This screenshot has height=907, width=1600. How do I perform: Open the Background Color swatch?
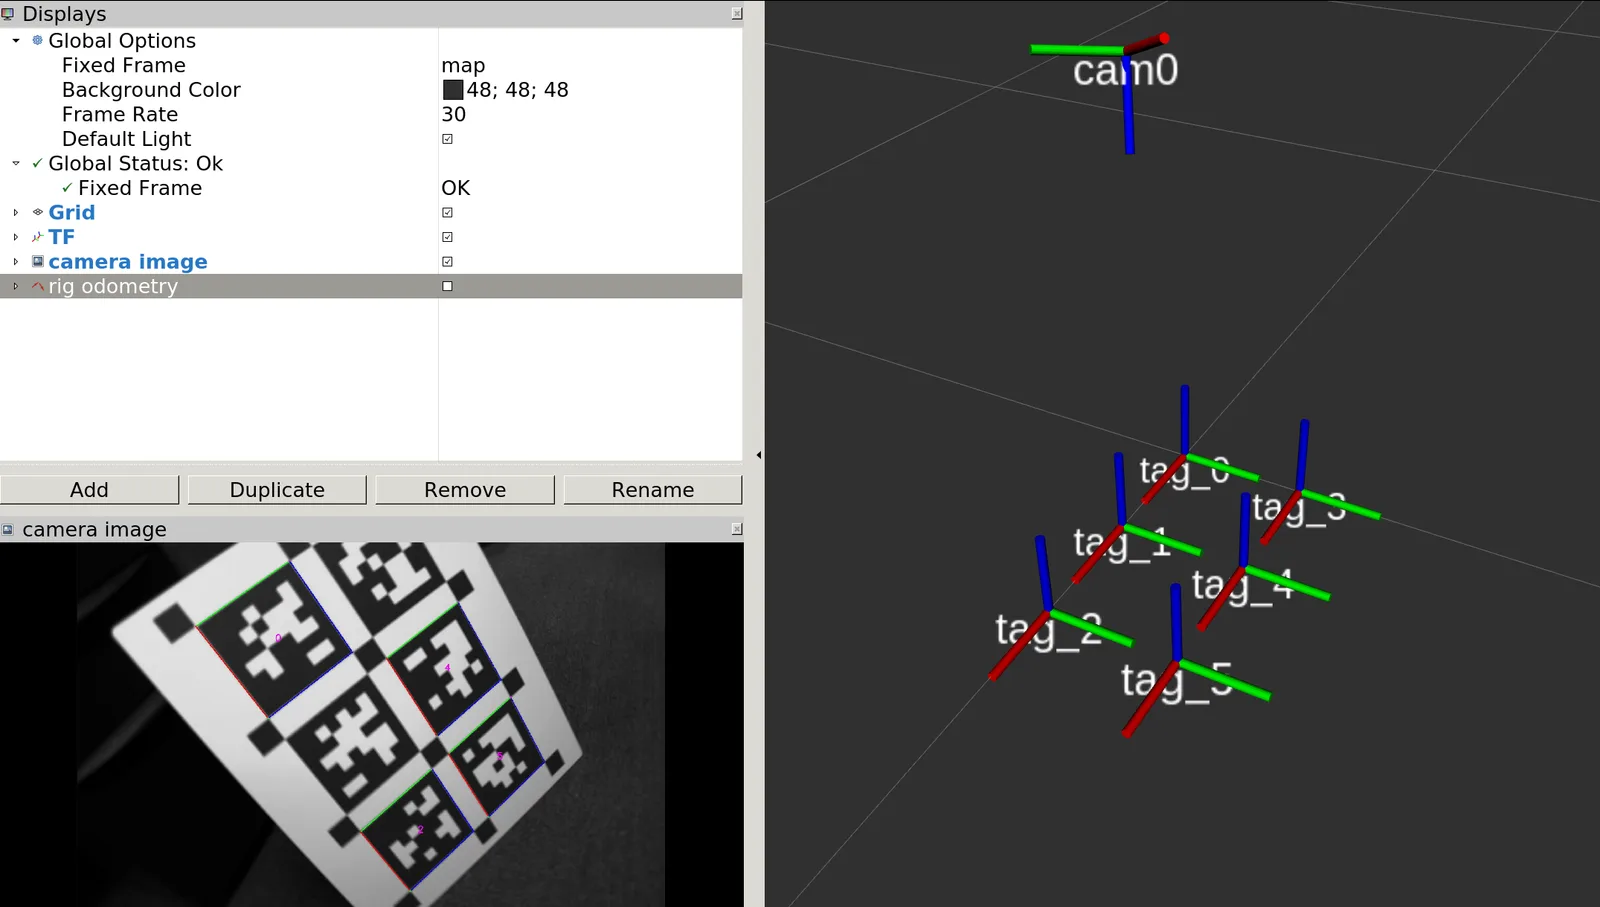click(x=453, y=90)
